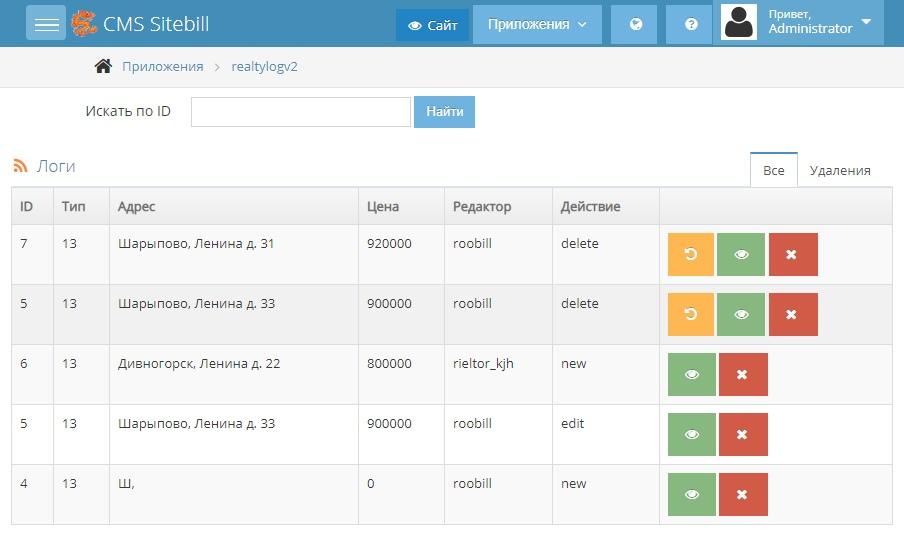Viewport: 904px width, 536px height.
Task: Show details for ID 4 log
Action: pyautogui.click(x=692, y=494)
